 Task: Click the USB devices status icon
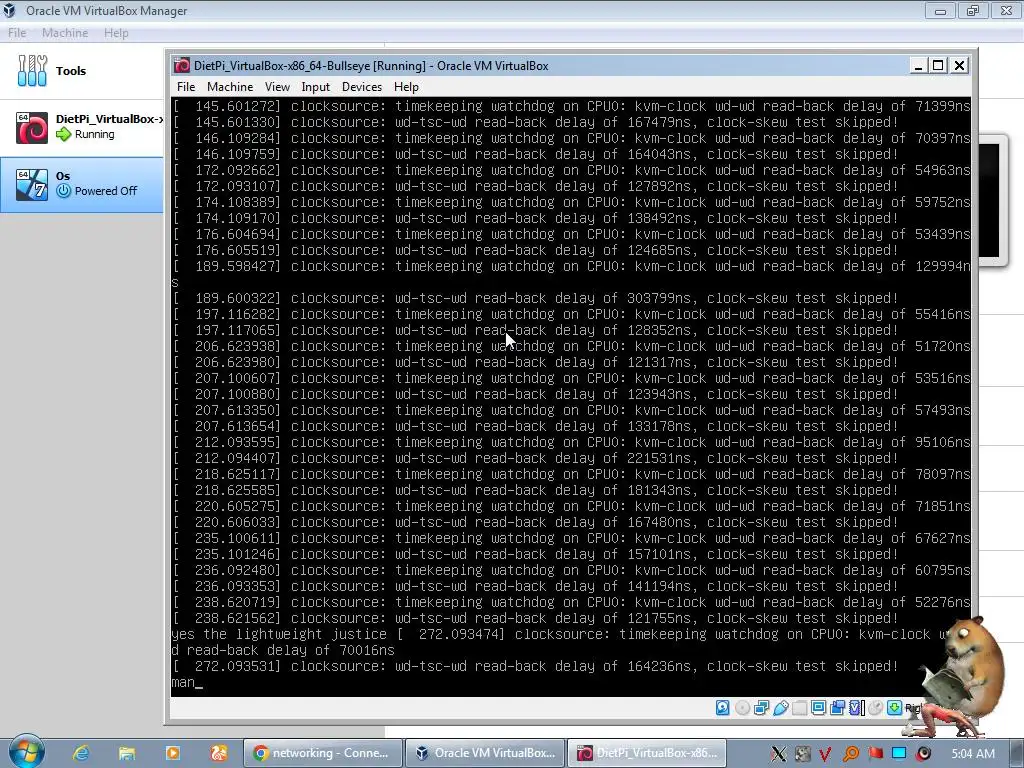tap(780, 708)
